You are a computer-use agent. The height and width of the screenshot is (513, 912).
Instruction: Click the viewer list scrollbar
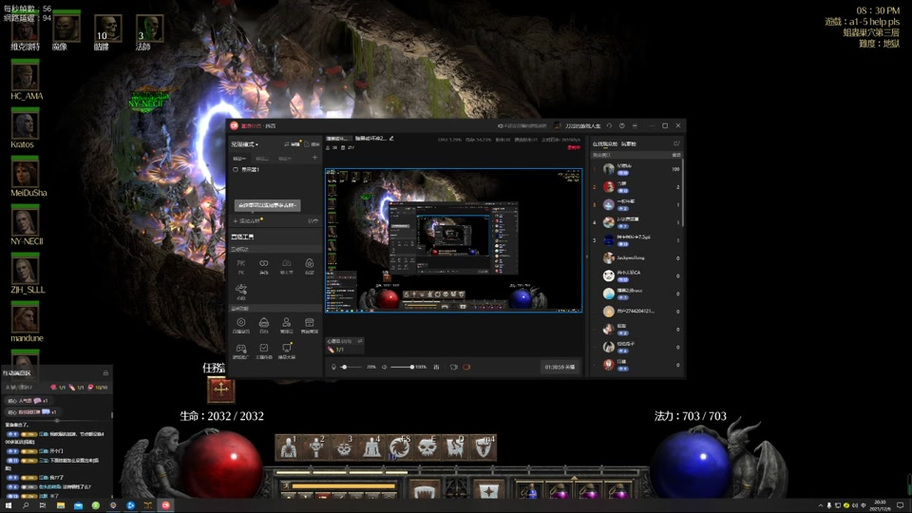(x=682, y=195)
